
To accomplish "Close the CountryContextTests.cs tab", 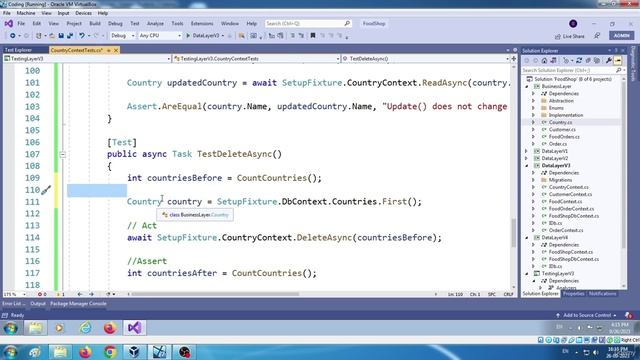I will click(x=116, y=50).
